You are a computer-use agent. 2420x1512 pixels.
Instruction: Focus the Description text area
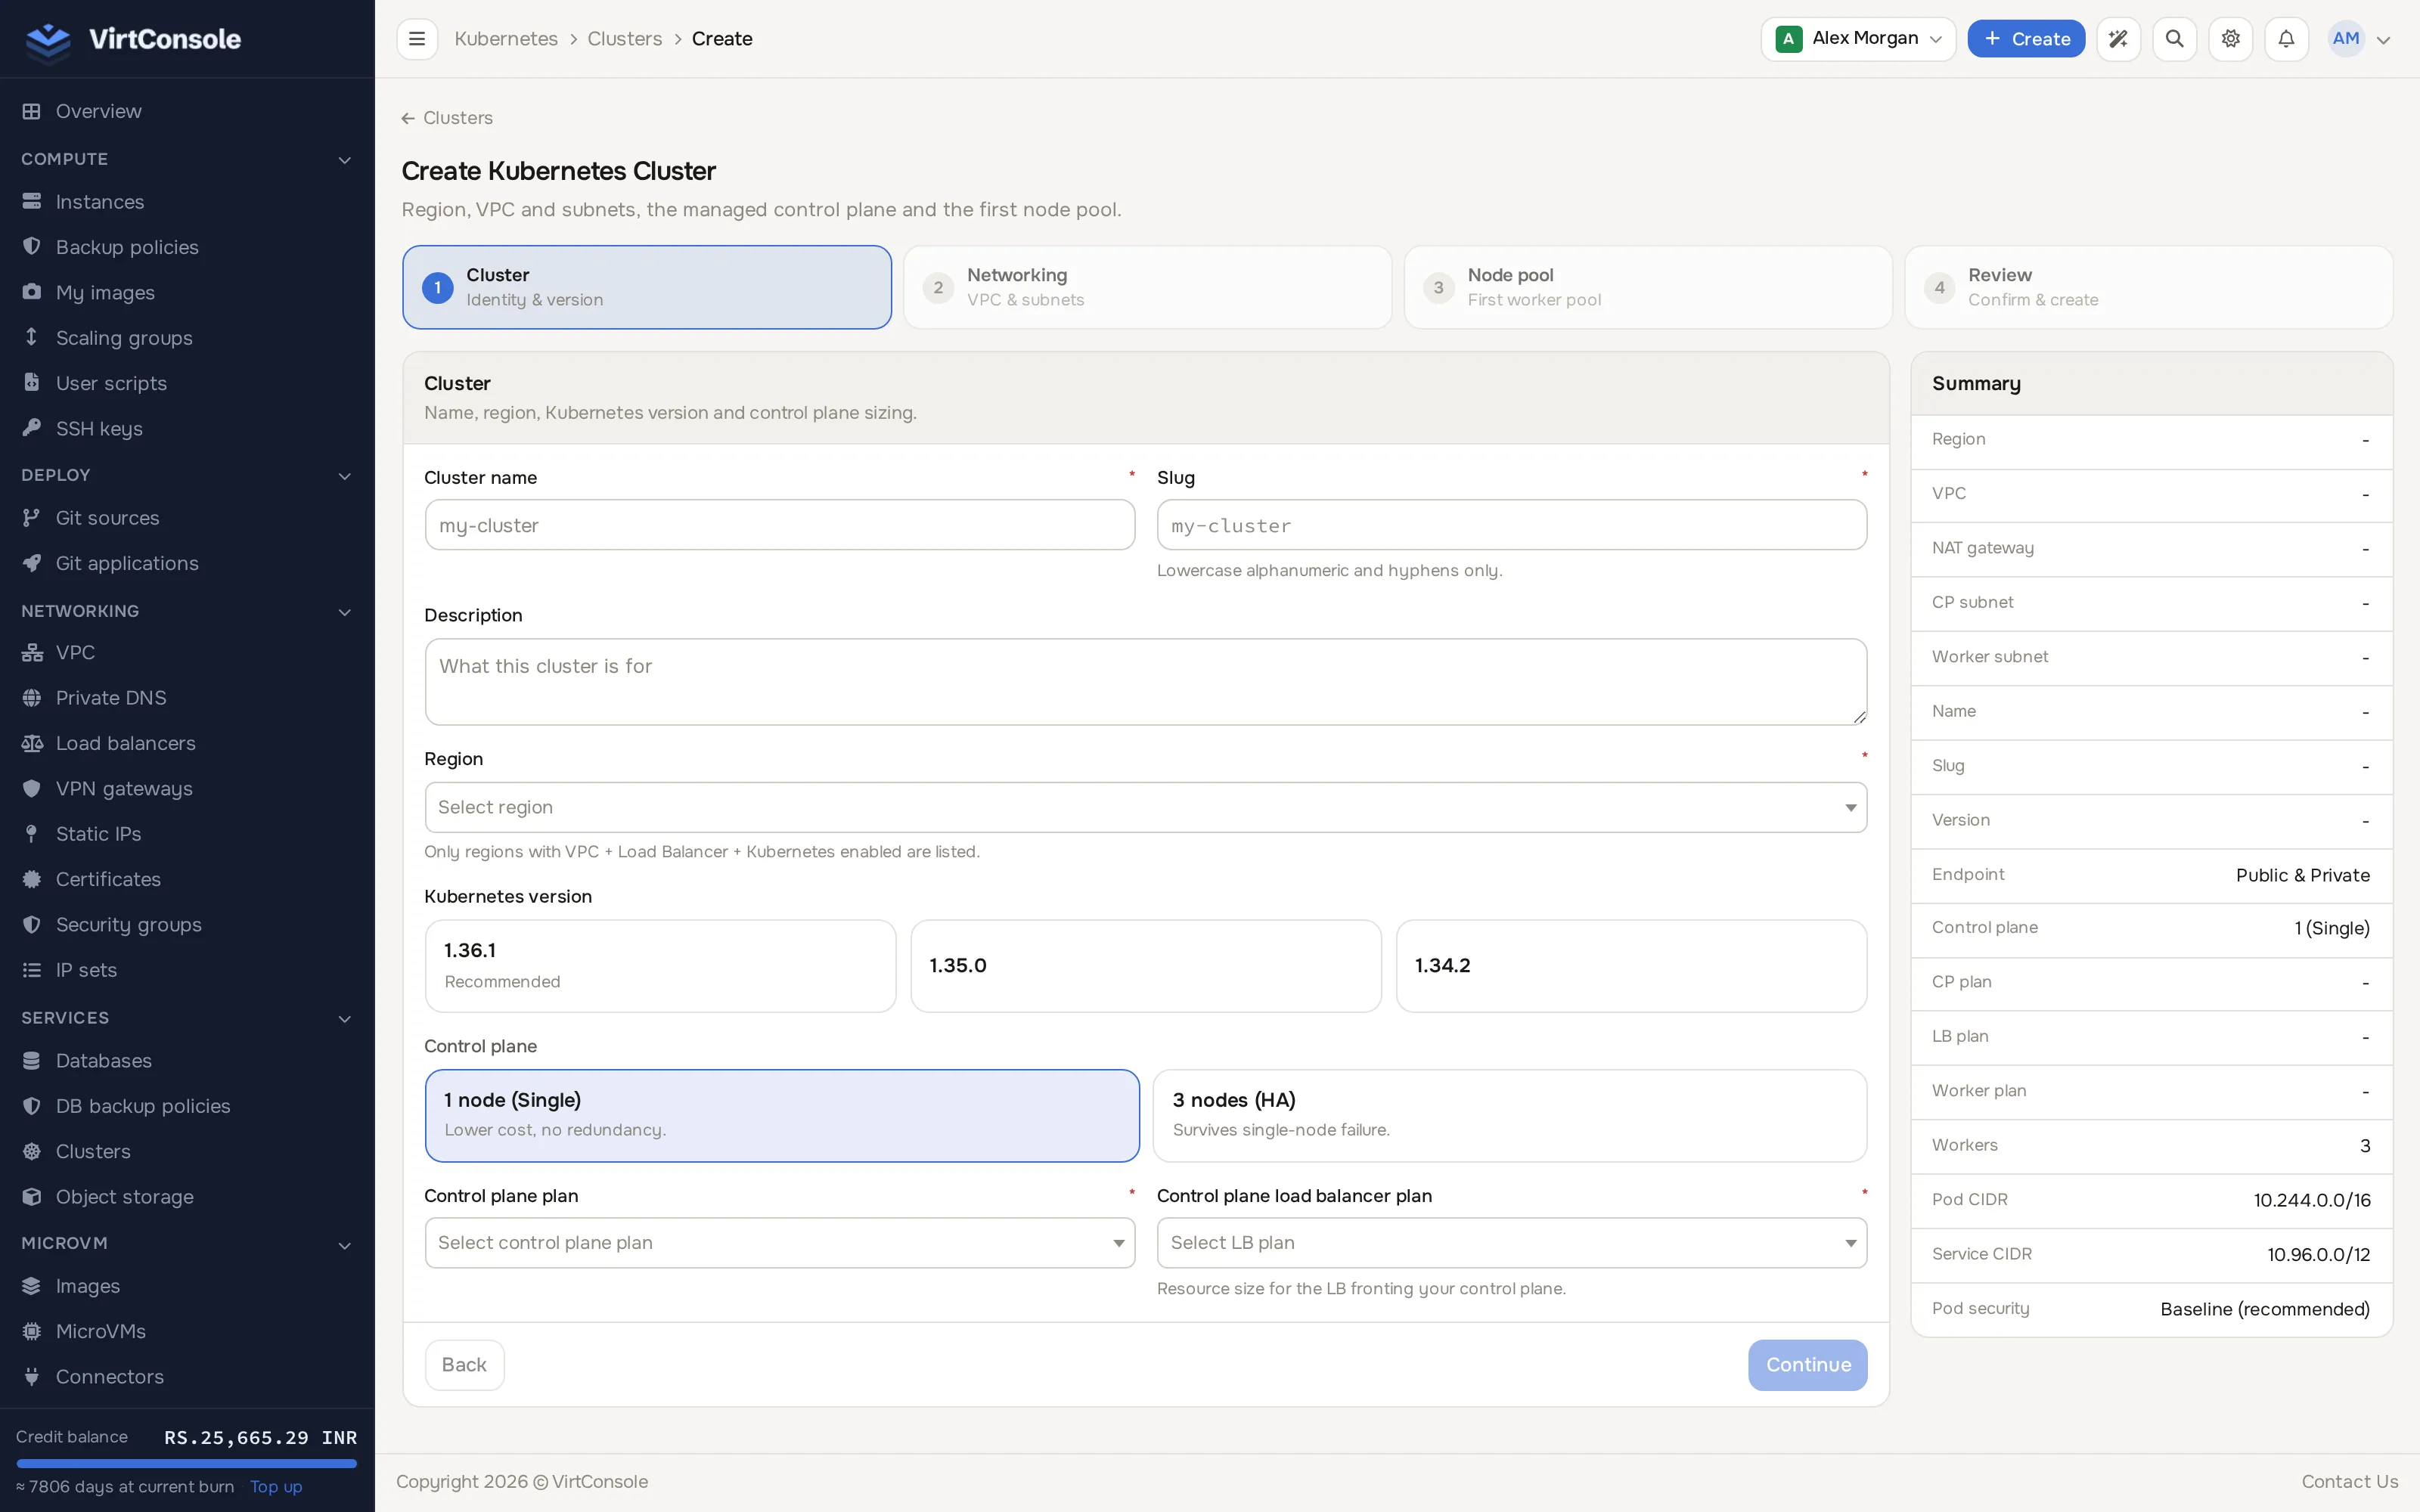point(1146,682)
